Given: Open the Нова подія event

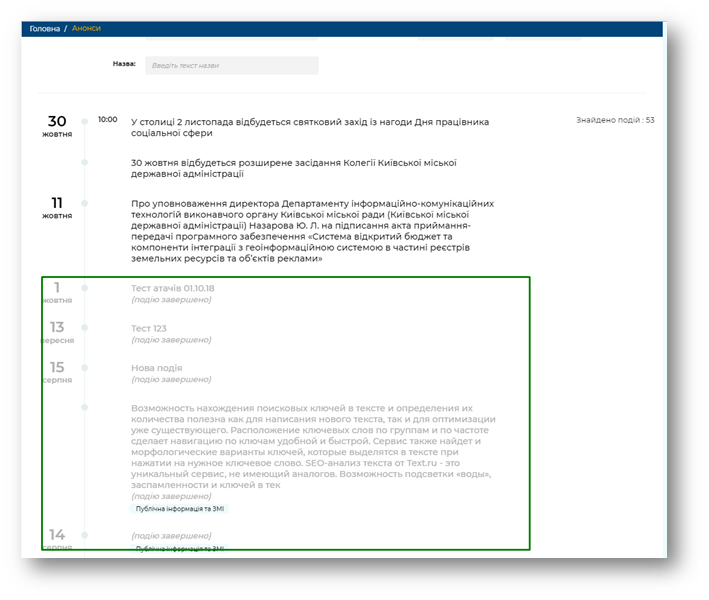Looking at the screenshot, I should (x=156, y=367).
